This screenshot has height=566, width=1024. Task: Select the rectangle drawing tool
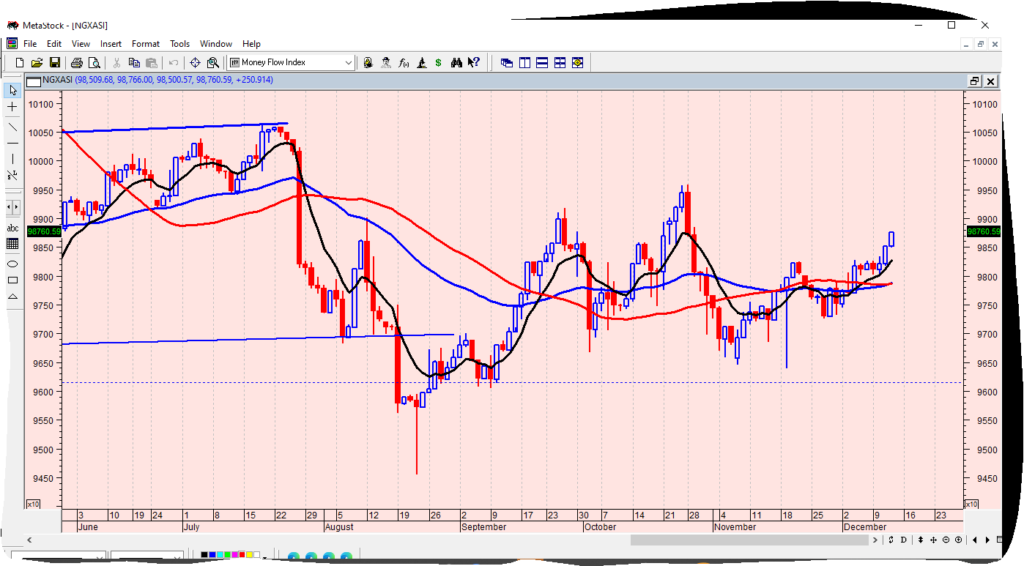(13, 279)
